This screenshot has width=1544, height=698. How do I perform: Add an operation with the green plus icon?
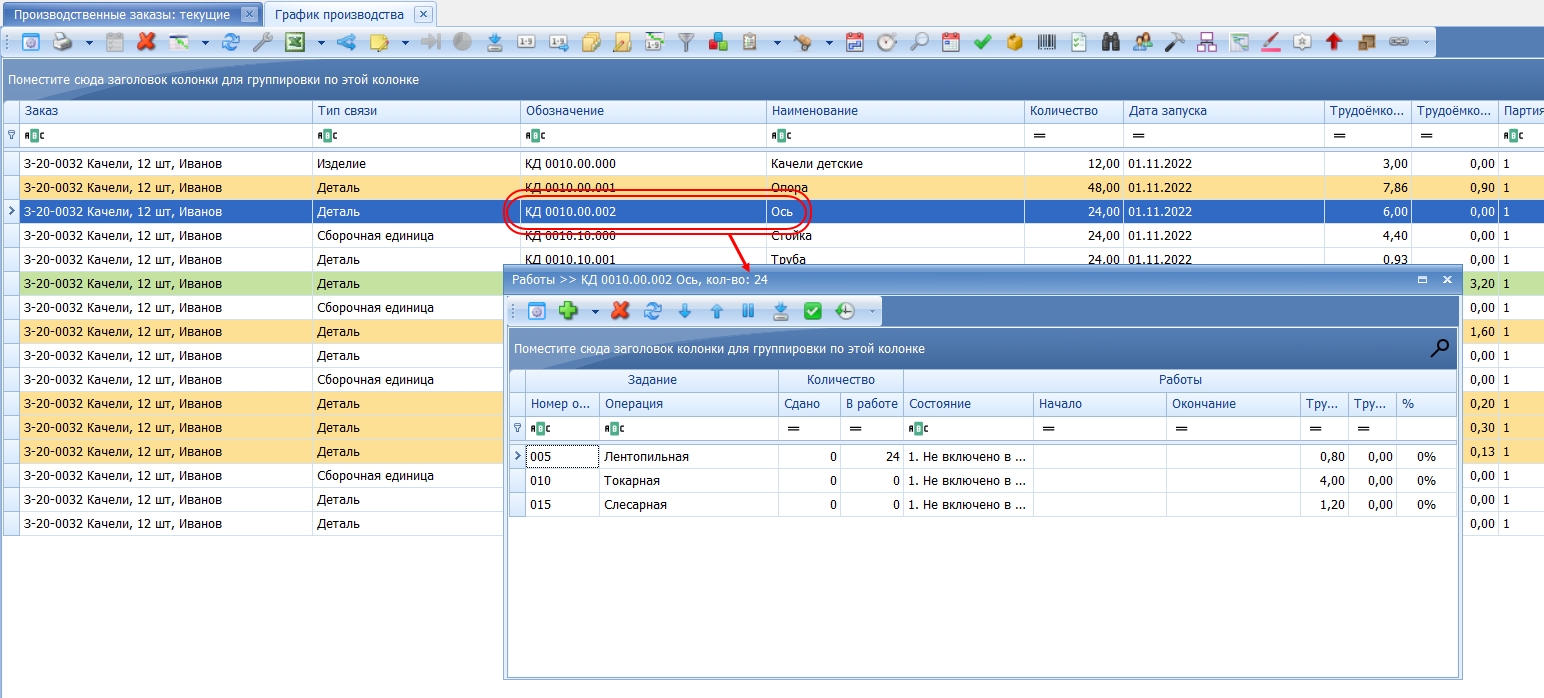[x=569, y=311]
